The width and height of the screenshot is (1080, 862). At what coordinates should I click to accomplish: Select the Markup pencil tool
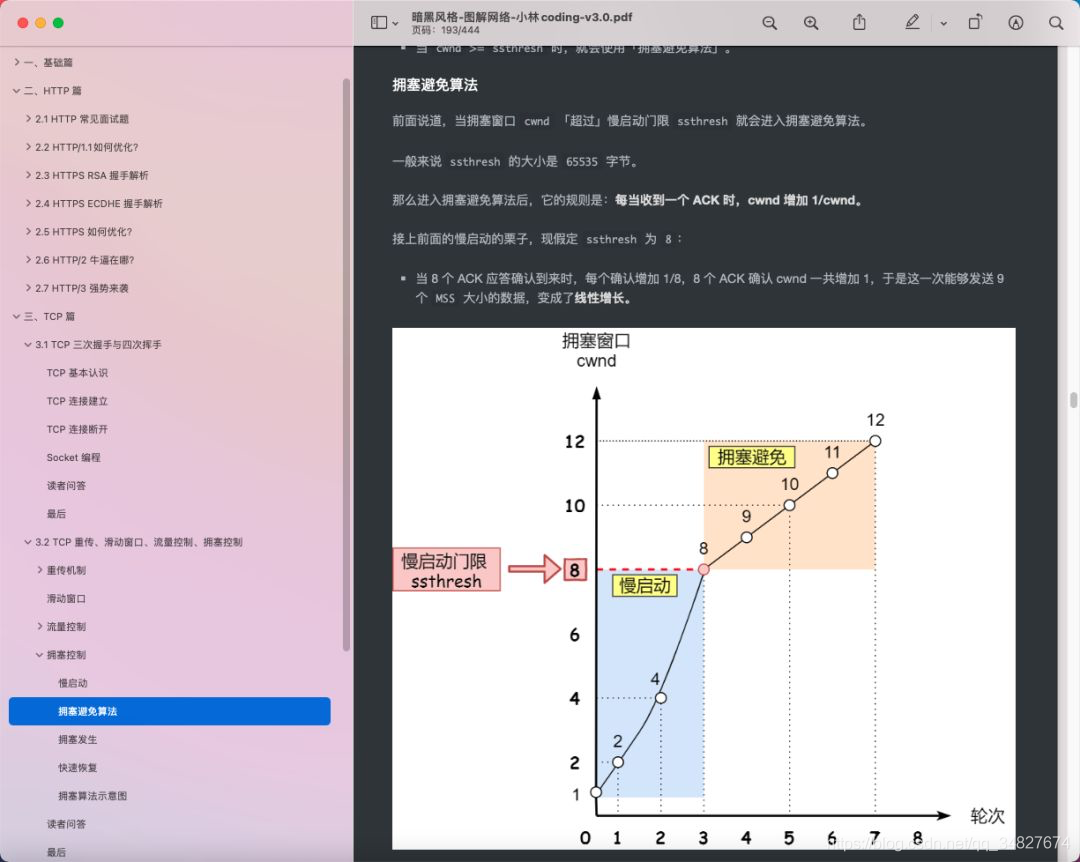[x=911, y=22]
